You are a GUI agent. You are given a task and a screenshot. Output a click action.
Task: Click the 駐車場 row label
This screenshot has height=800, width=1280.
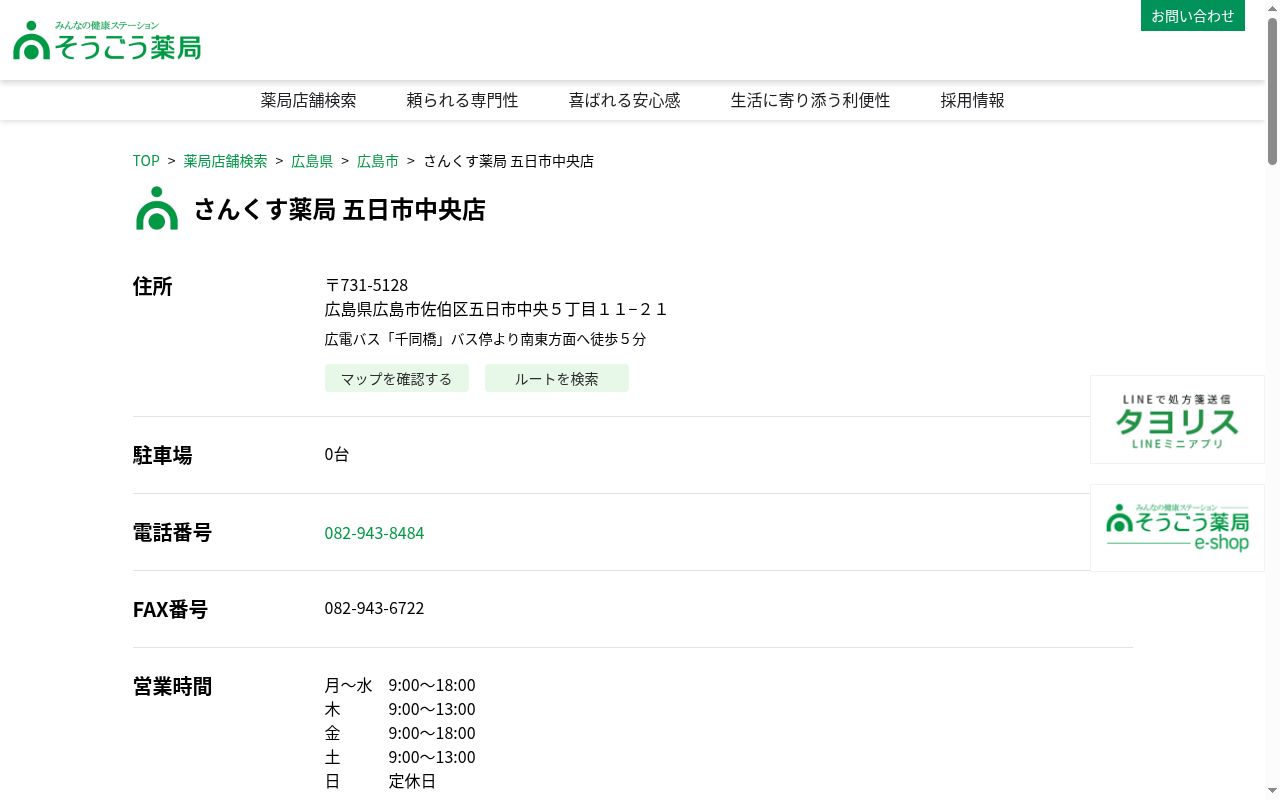(x=162, y=455)
